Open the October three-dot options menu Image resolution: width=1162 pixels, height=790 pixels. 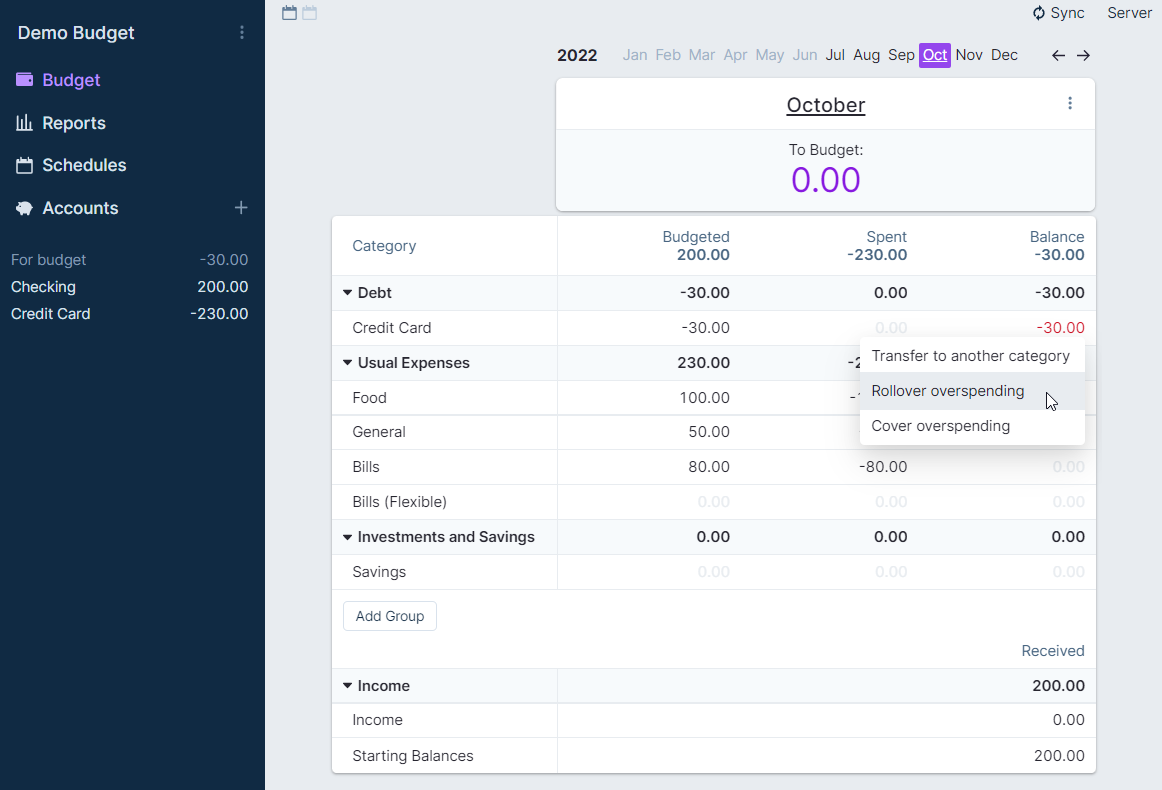1070,103
